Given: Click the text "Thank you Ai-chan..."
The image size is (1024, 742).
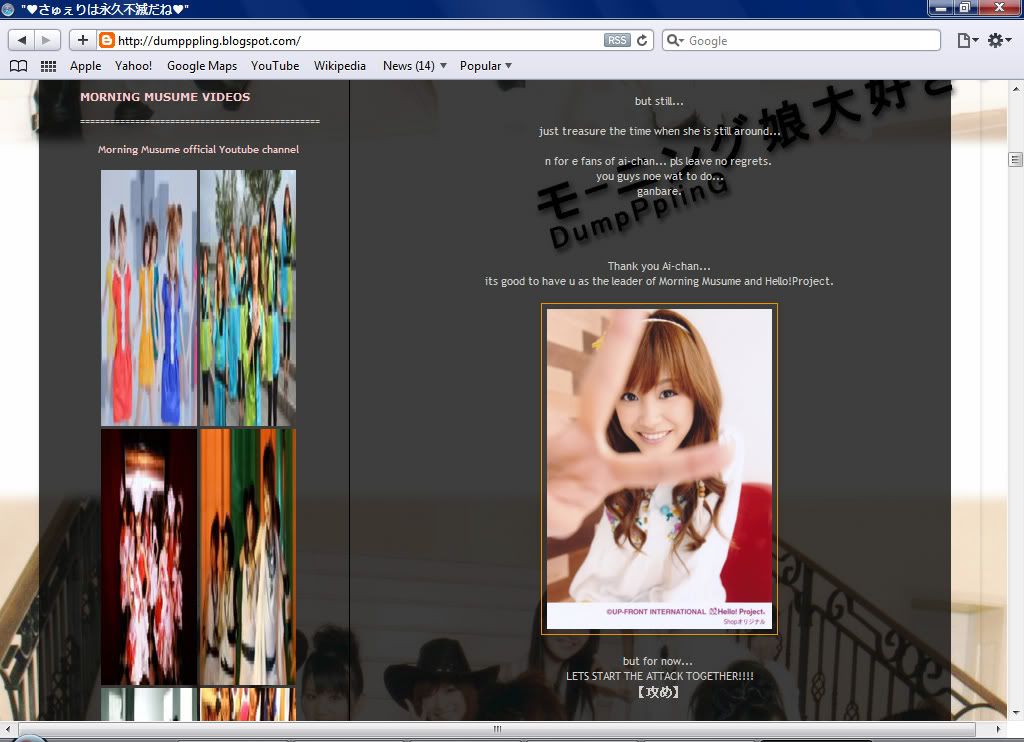Looking at the screenshot, I should tap(659, 266).
